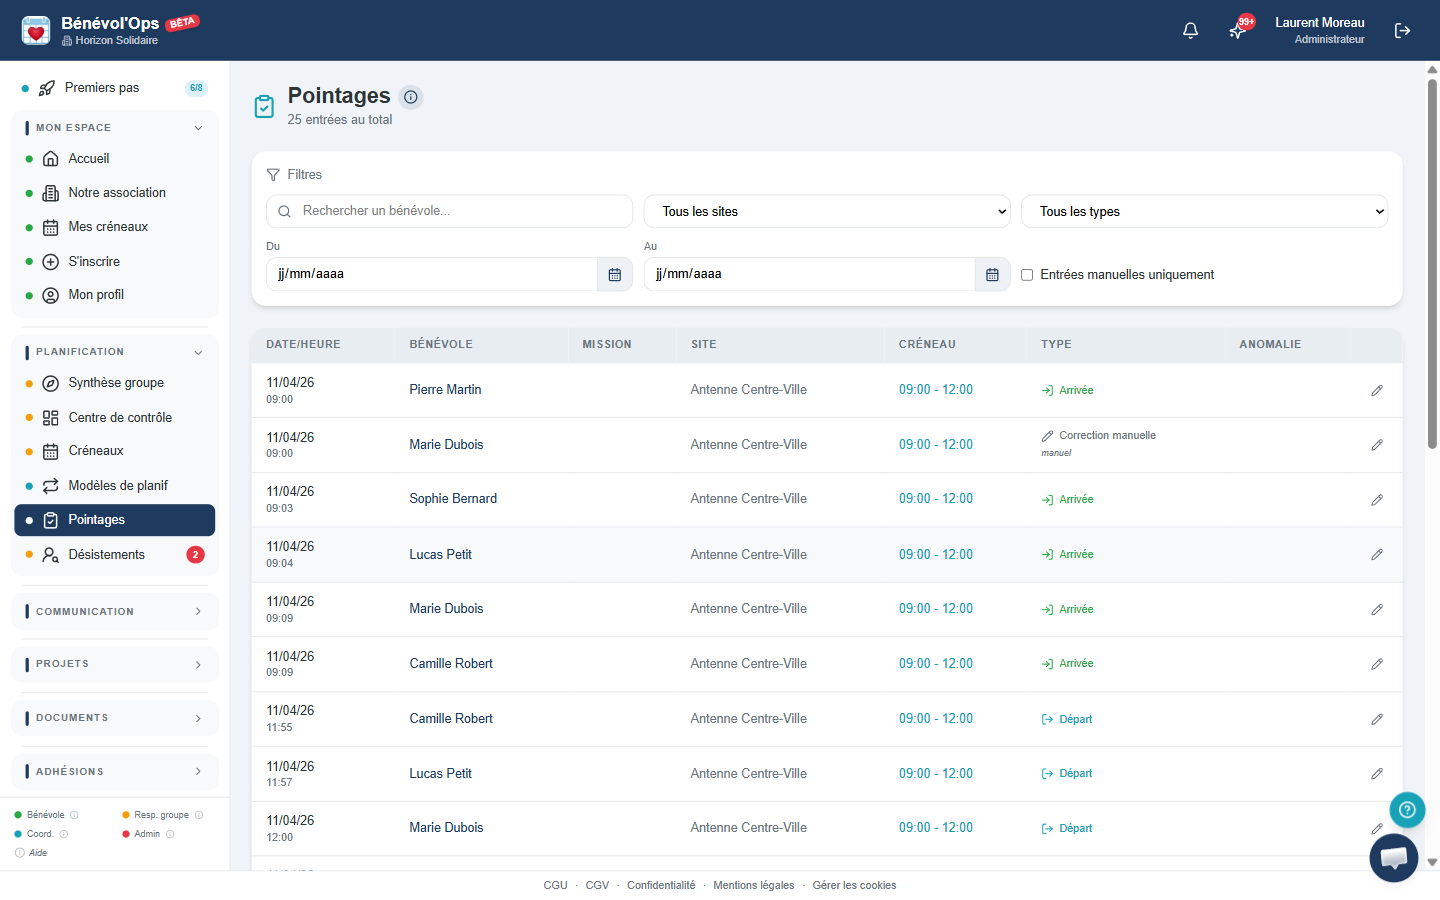Edit Marie Dubois's manual correction entry pencil
The image size is (1440, 900).
[1377, 445]
